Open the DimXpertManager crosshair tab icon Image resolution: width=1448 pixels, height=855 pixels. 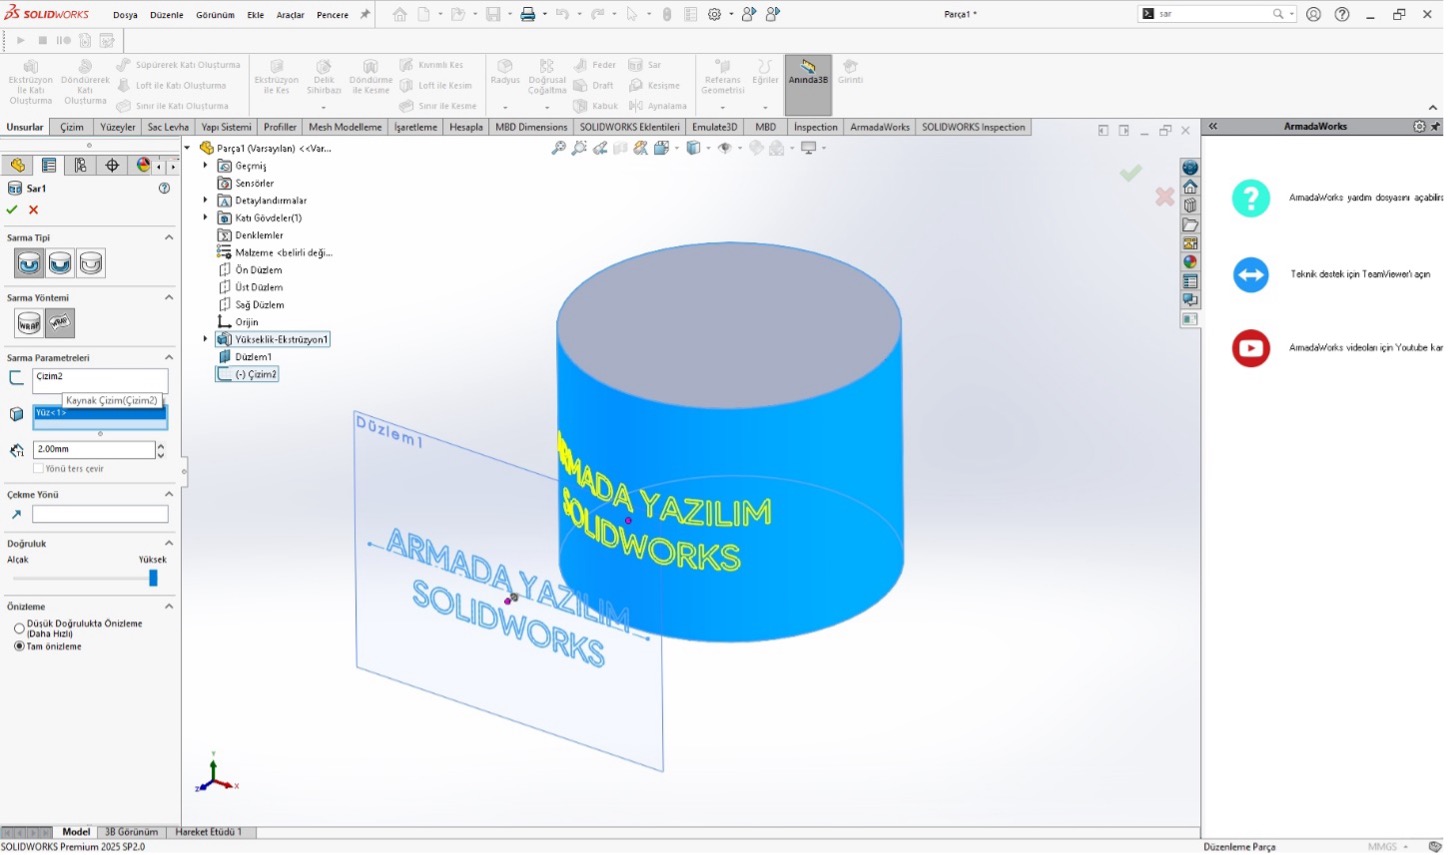(x=112, y=166)
